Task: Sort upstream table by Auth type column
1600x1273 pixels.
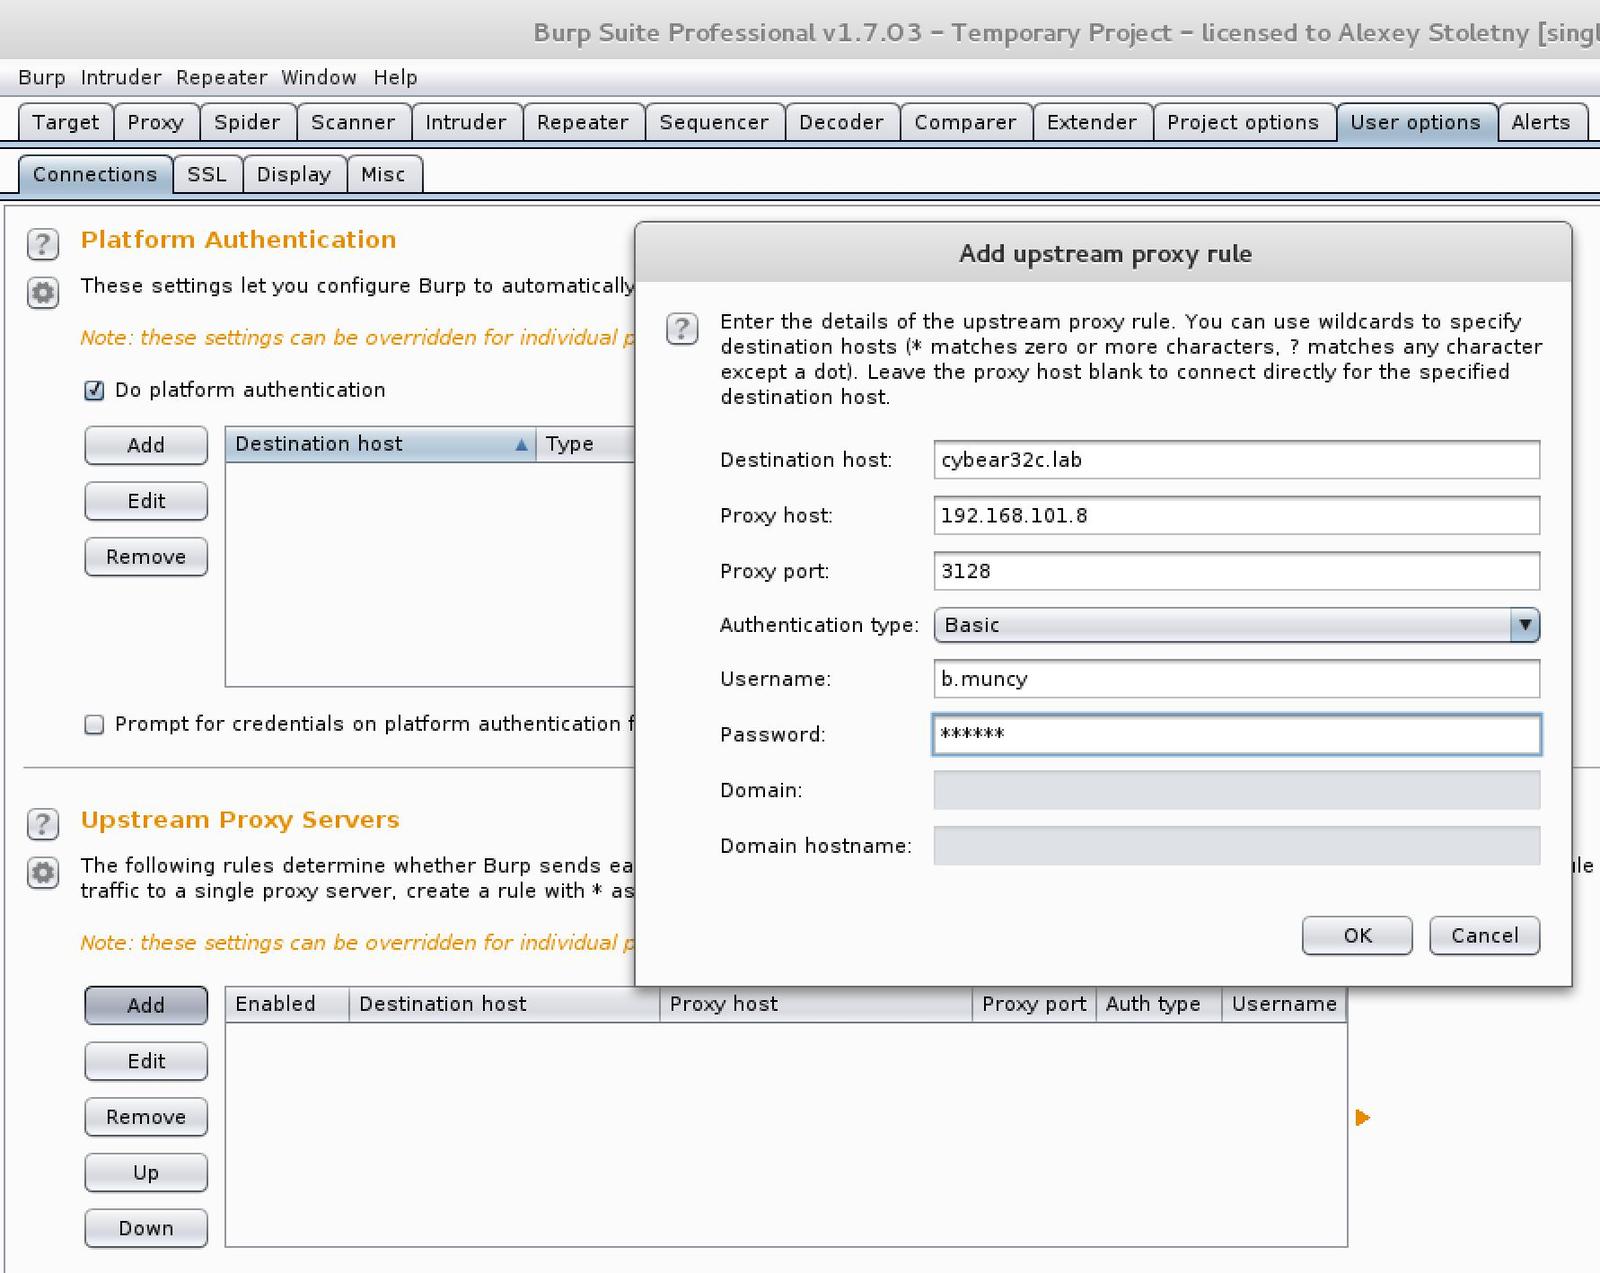Action: tap(1159, 1004)
